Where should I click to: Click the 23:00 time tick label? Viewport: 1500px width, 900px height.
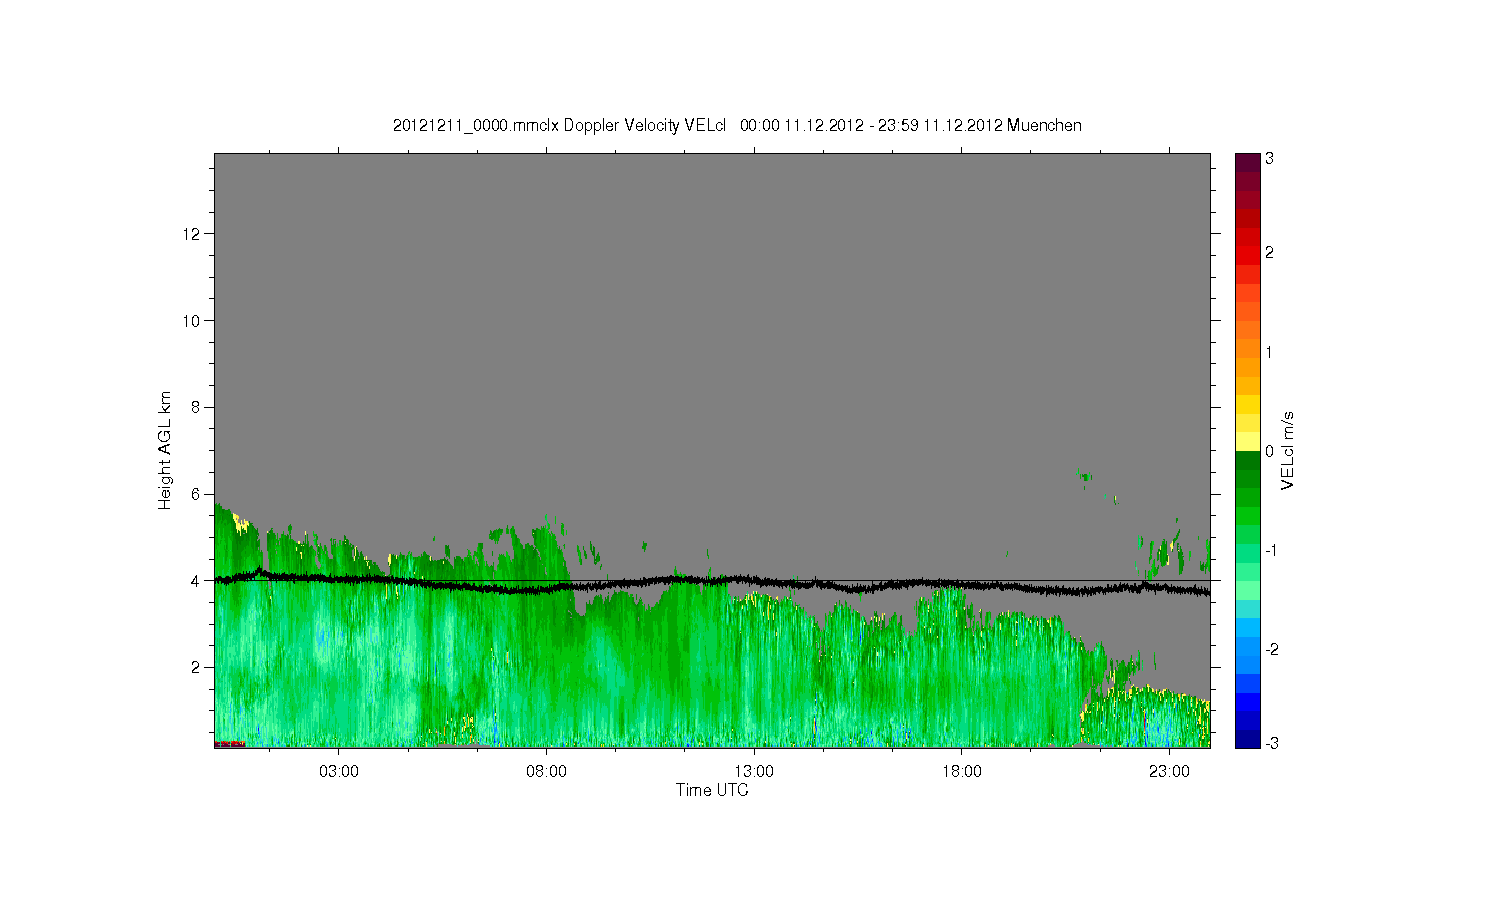[x=1169, y=772]
